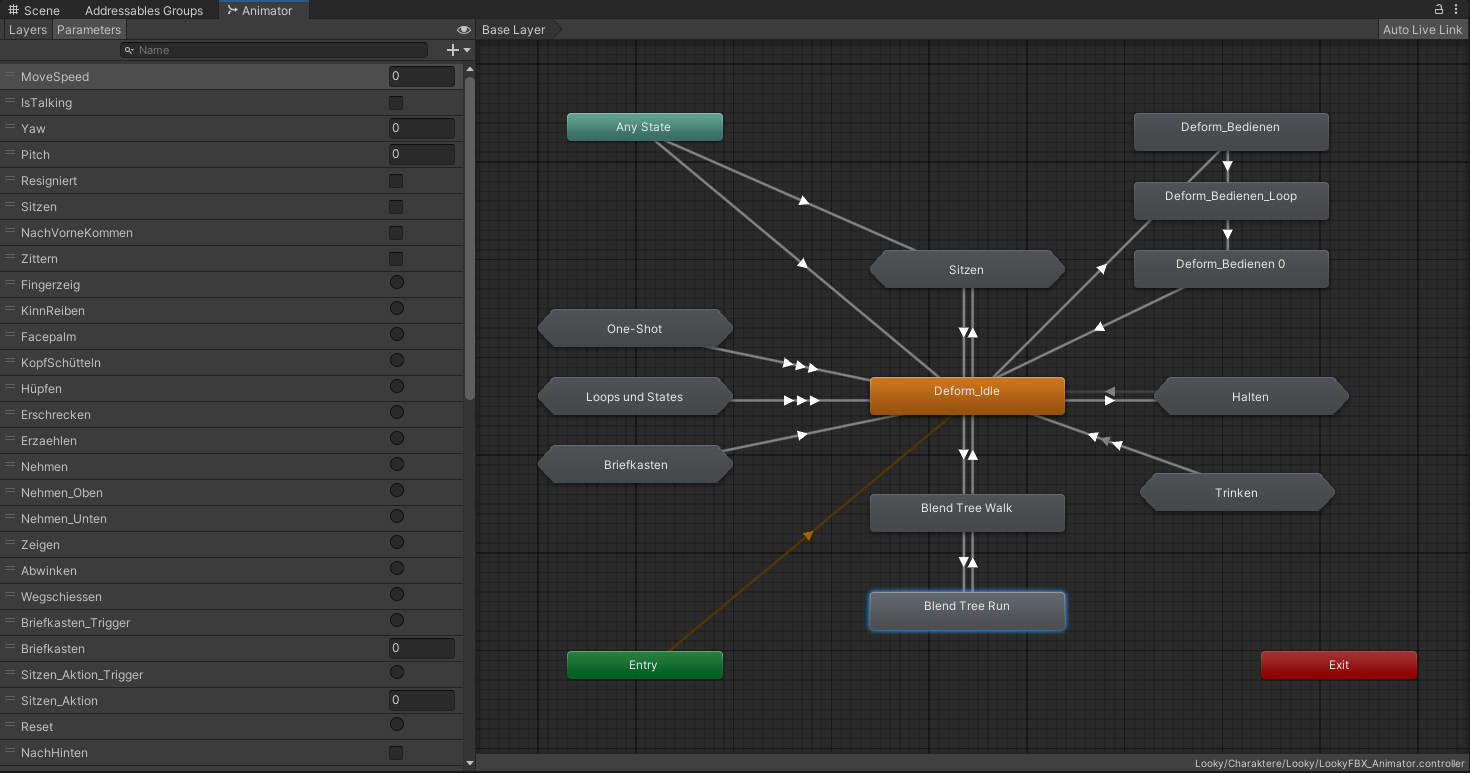The width and height of the screenshot is (1470, 773).
Task: Activate the Facepalm trigger circle
Action: (x=396, y=334)
